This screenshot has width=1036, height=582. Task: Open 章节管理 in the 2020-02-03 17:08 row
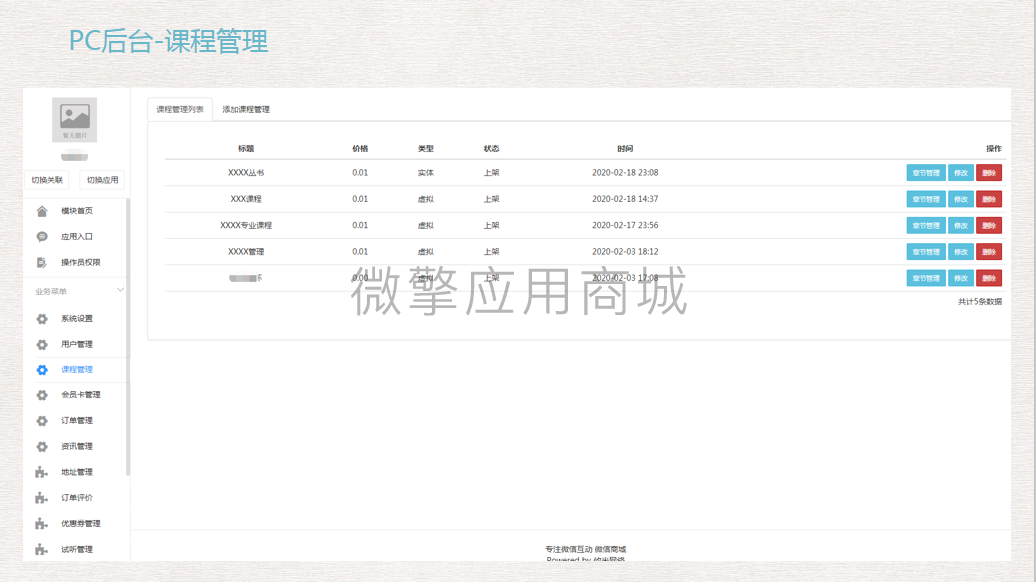(926, 278)
